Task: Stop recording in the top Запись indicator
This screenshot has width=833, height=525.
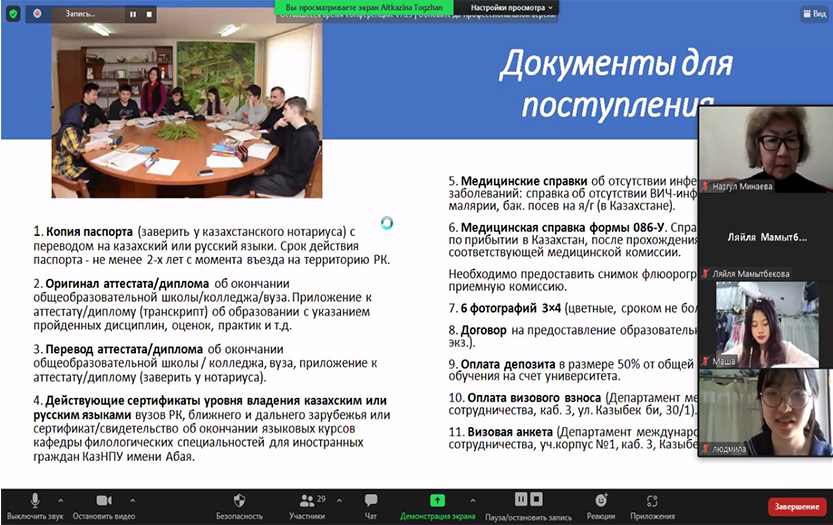Action: 149,14
